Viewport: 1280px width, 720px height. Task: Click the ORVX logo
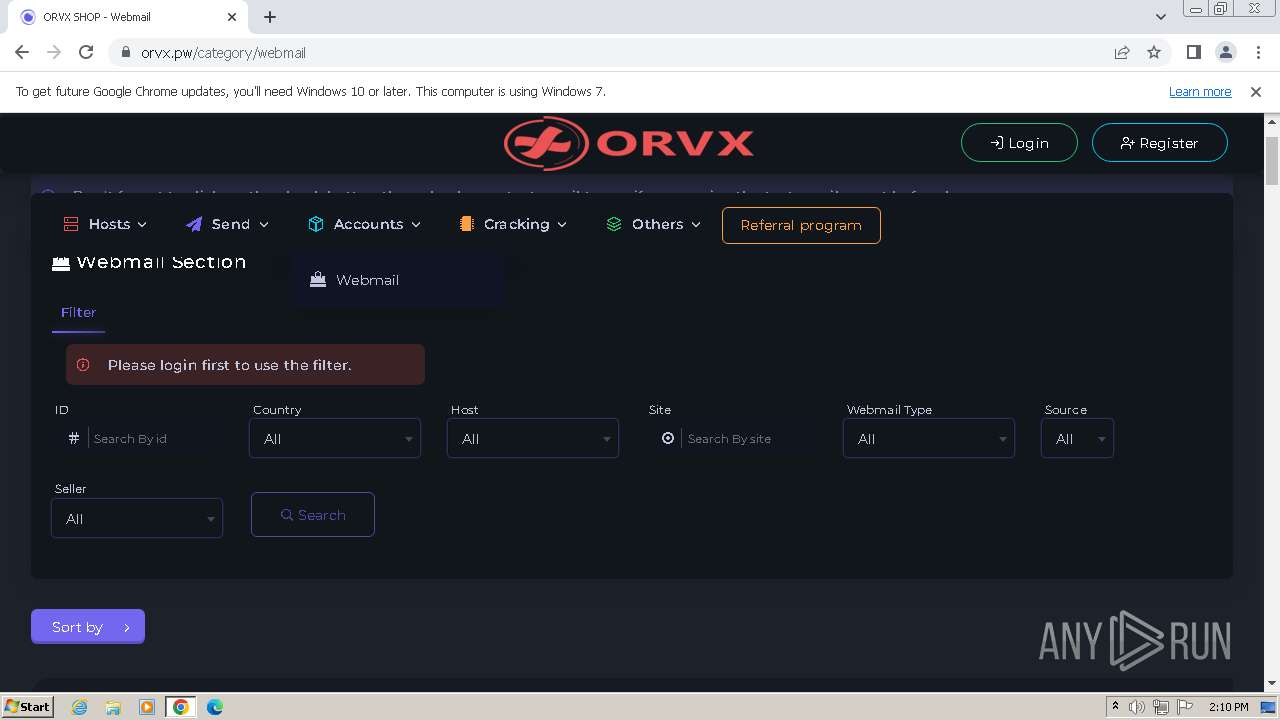(629, 143)
